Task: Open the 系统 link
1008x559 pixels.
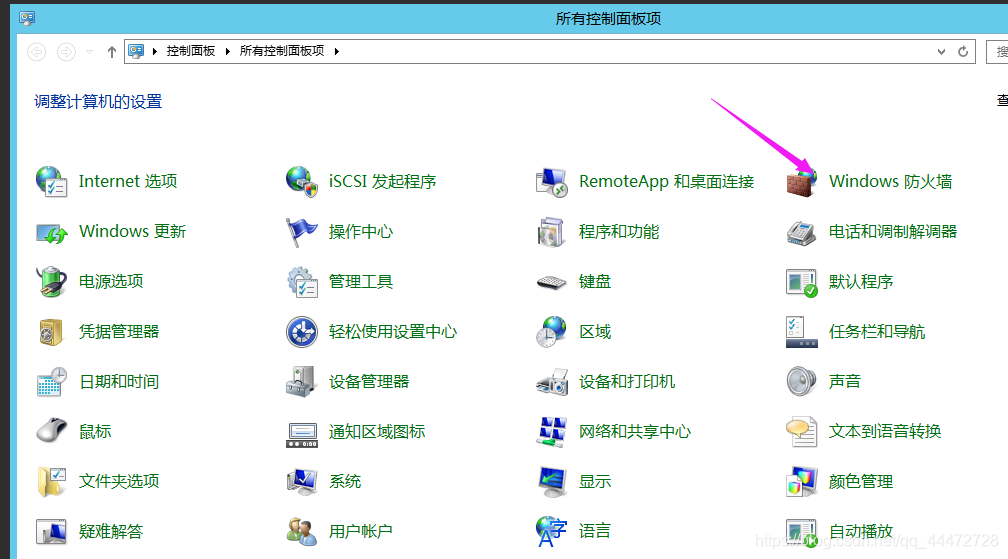Action: [x=345, y=481]
